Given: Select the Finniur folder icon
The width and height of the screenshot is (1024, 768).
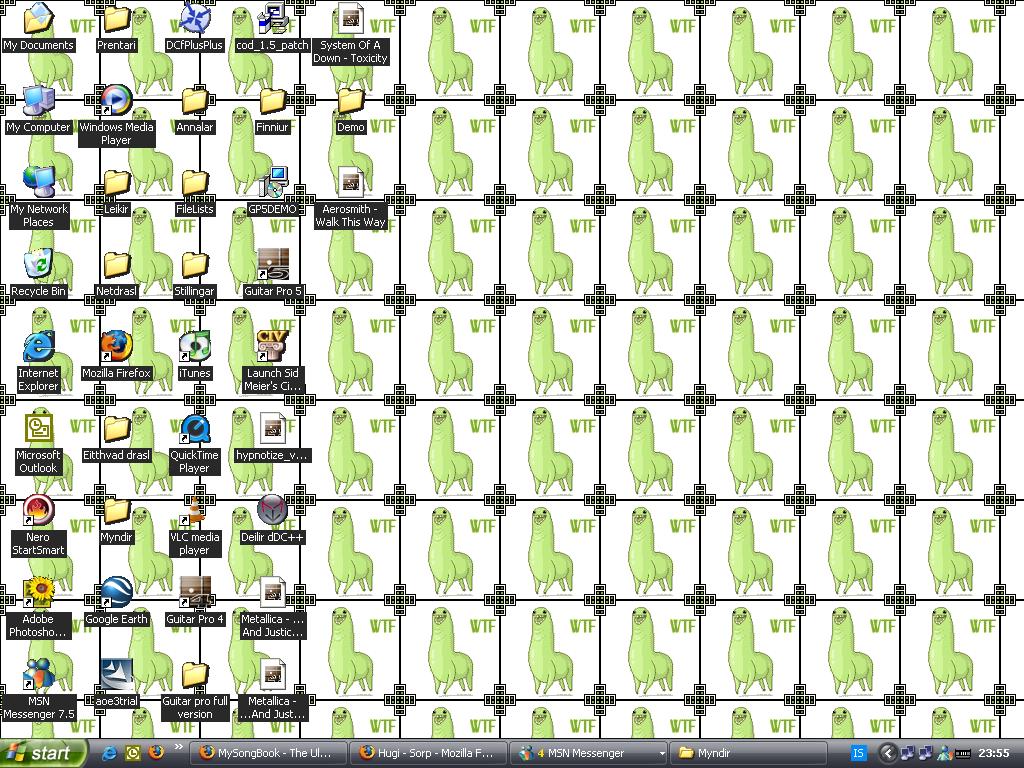Looking at the screenshot, I should (x=272, y=108).
